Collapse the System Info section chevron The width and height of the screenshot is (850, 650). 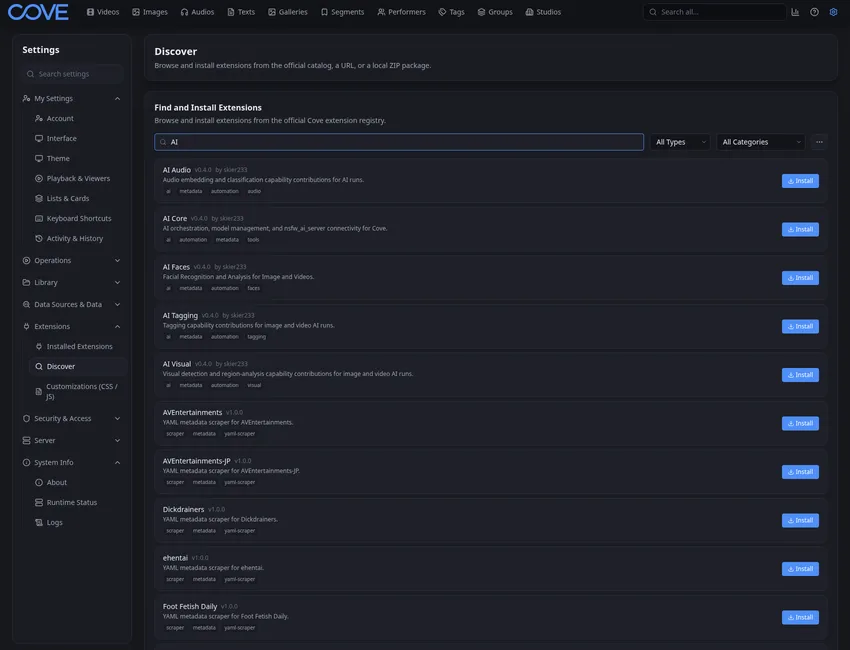(x=117, y=462)
